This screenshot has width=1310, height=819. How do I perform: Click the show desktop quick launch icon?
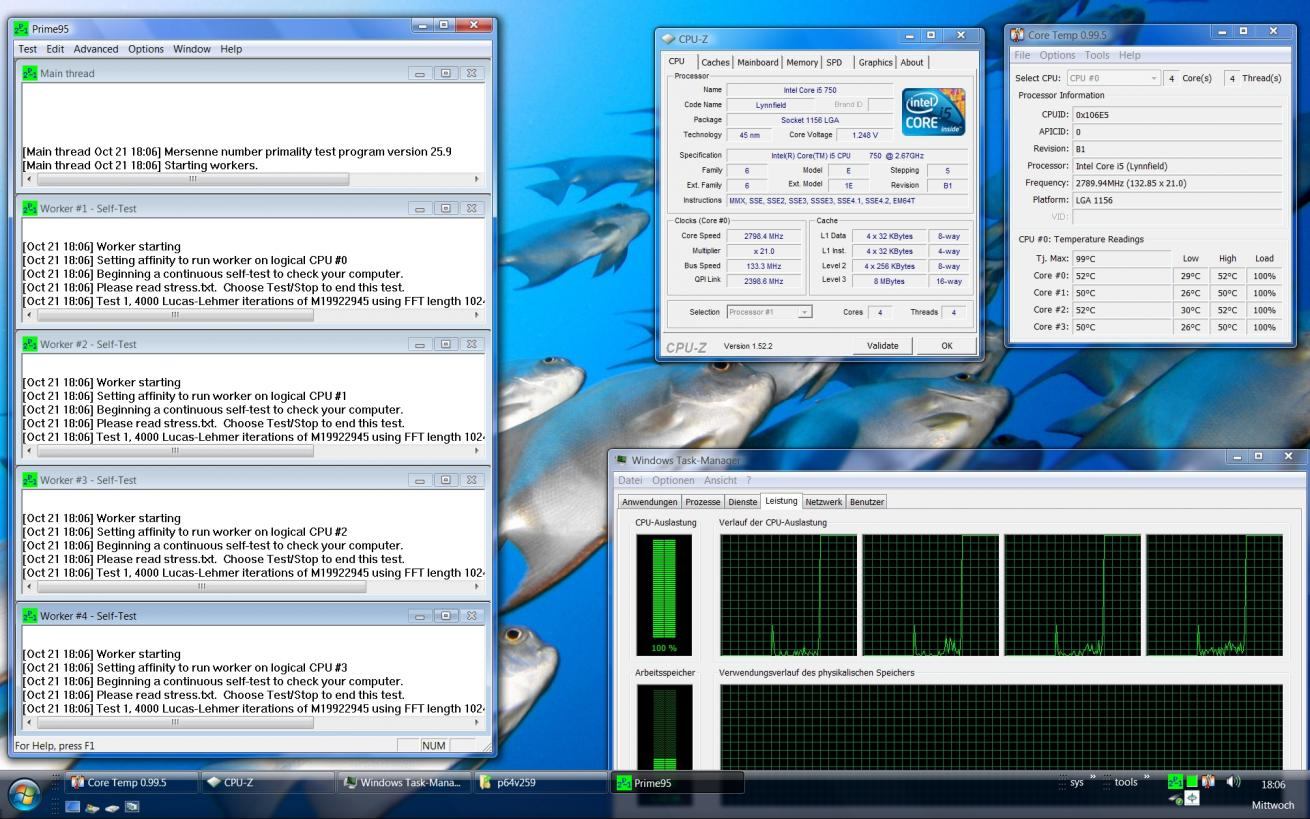click(73, 806)
